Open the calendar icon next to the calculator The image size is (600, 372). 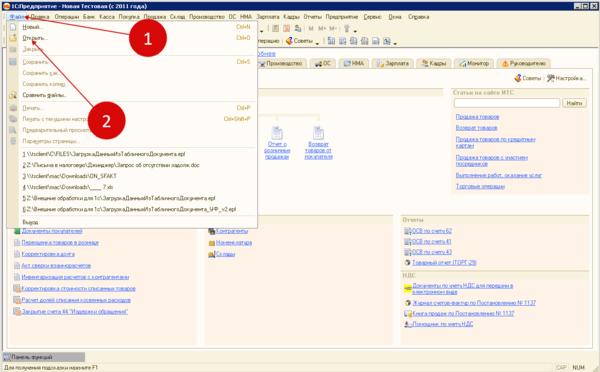pyautogui.click(x=286, y=28)
